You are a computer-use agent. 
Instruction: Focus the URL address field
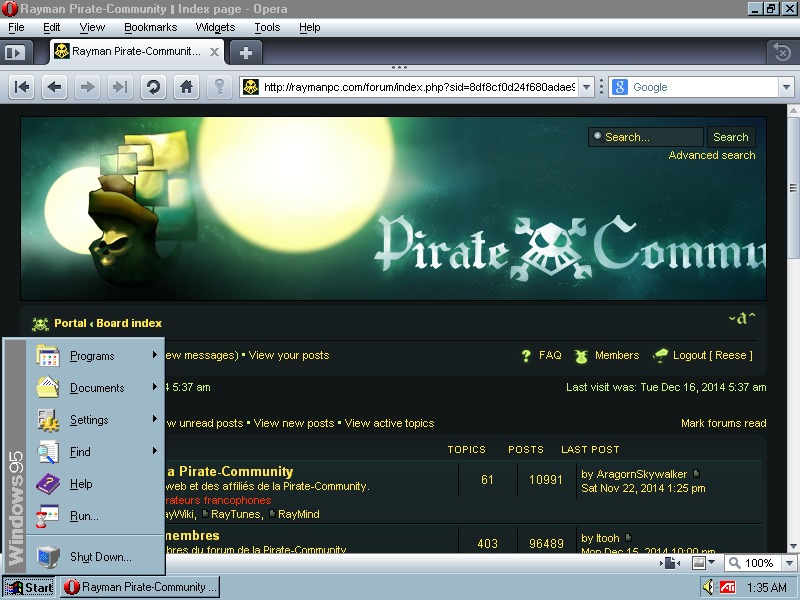pyautogui.click(x=419, y=87)
